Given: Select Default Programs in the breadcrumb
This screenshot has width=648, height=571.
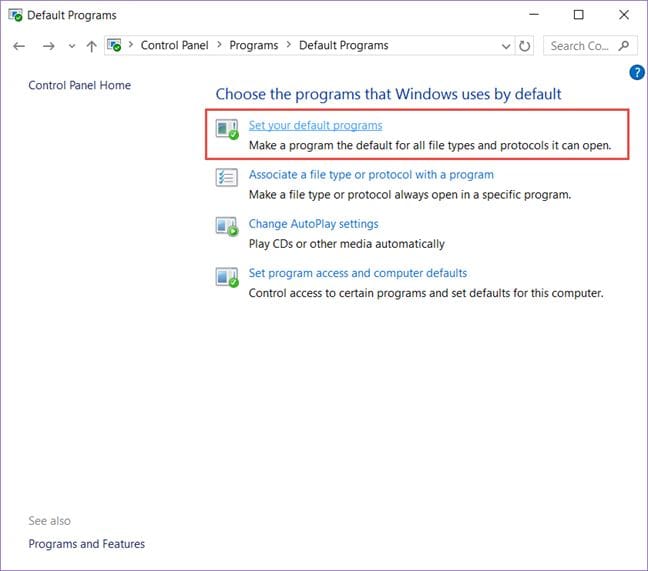Looking at the screenshot, I should tap(343, 45).
